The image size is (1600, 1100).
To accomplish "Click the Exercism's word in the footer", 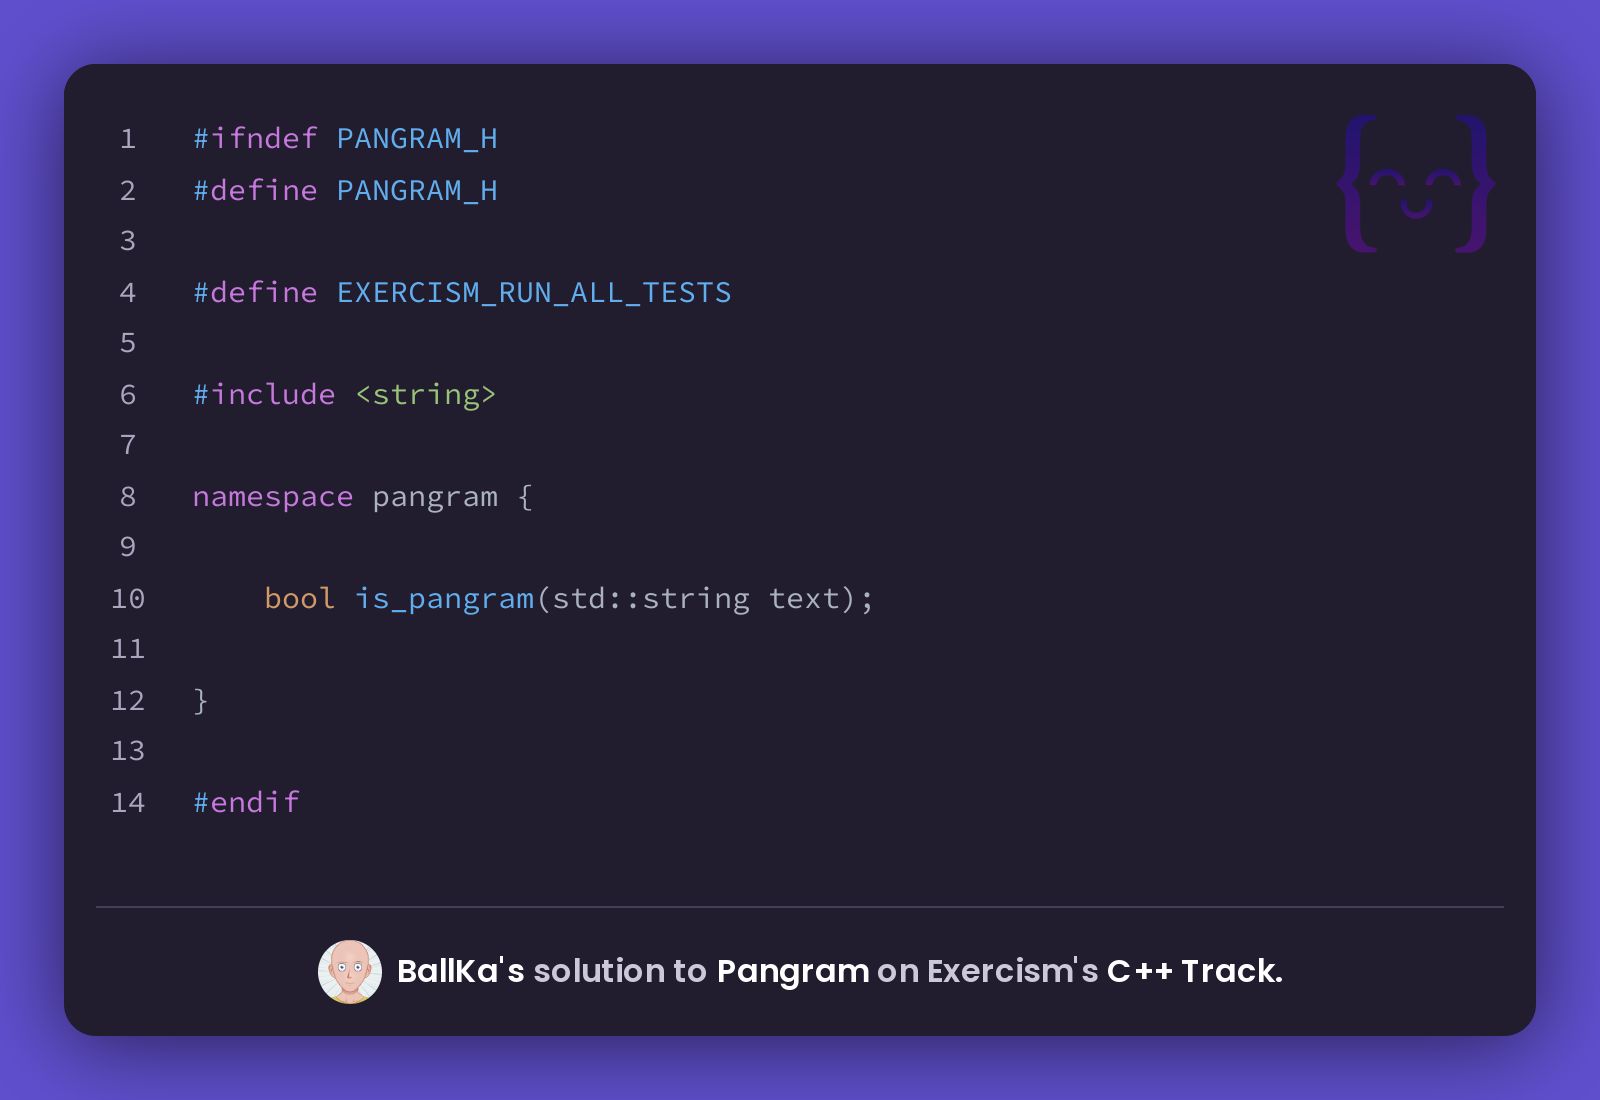I will click(x=1012, y=971).
